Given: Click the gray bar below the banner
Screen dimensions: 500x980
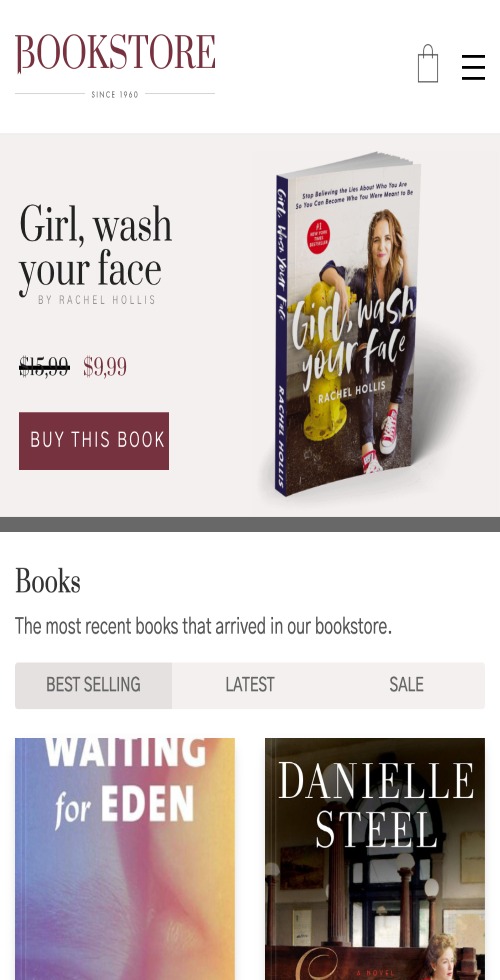Looking at the screenshot, I should point(250,524).
